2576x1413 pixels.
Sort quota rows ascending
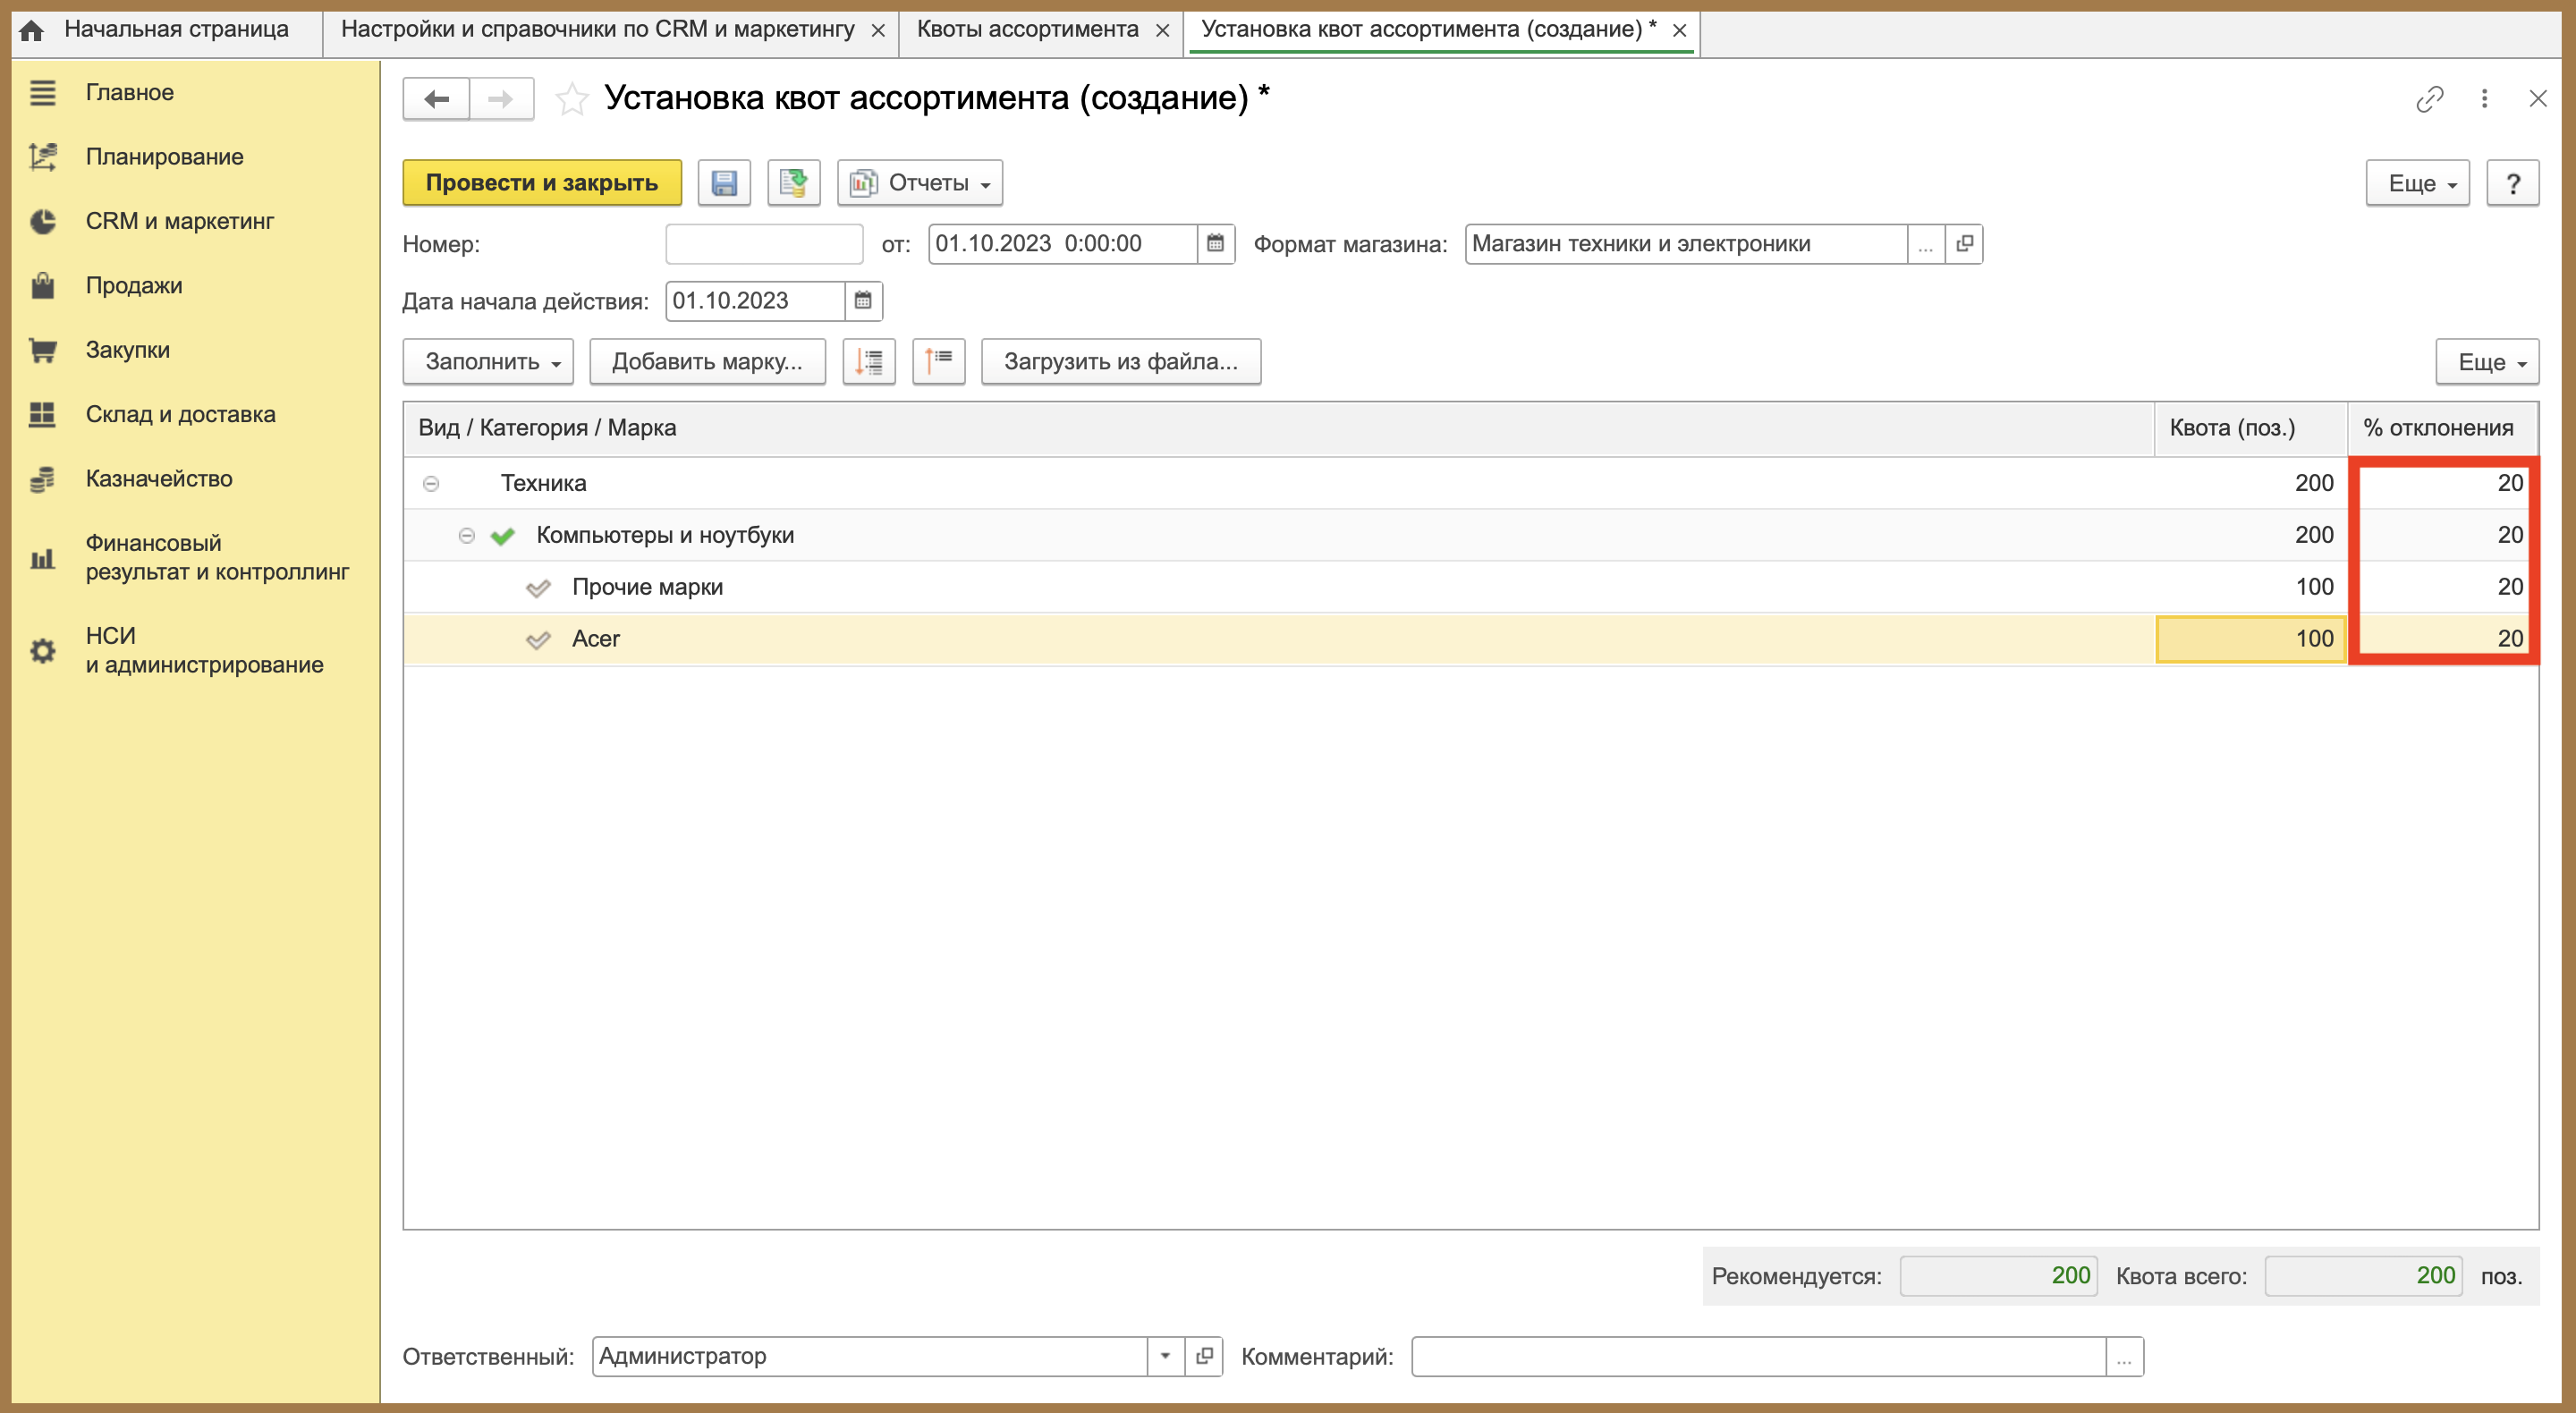938,362
